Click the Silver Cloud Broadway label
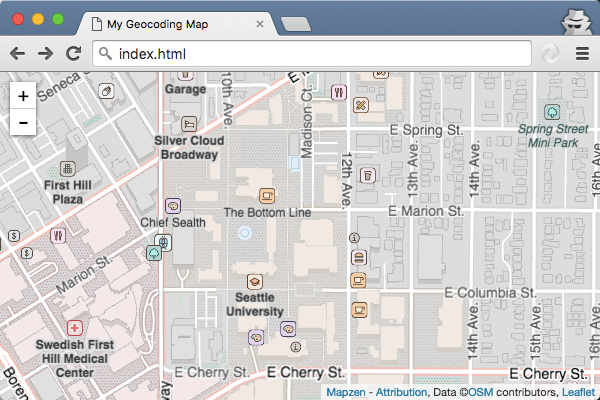 click(189, 148)
